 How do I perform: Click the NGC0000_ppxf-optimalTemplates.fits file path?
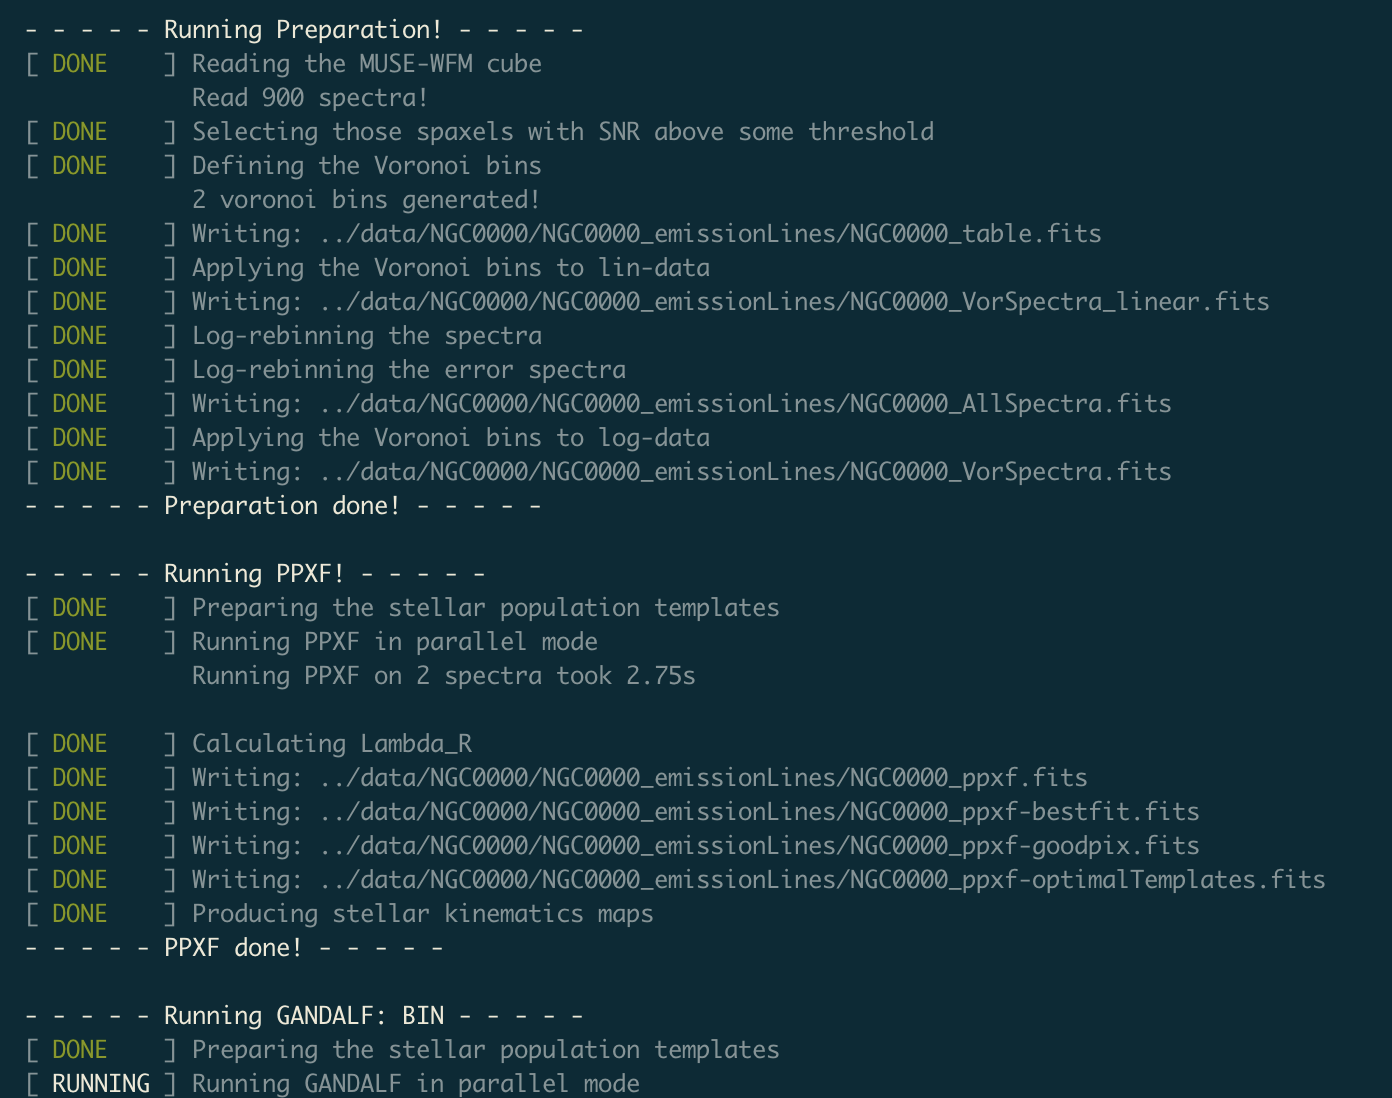coord(823,880)
